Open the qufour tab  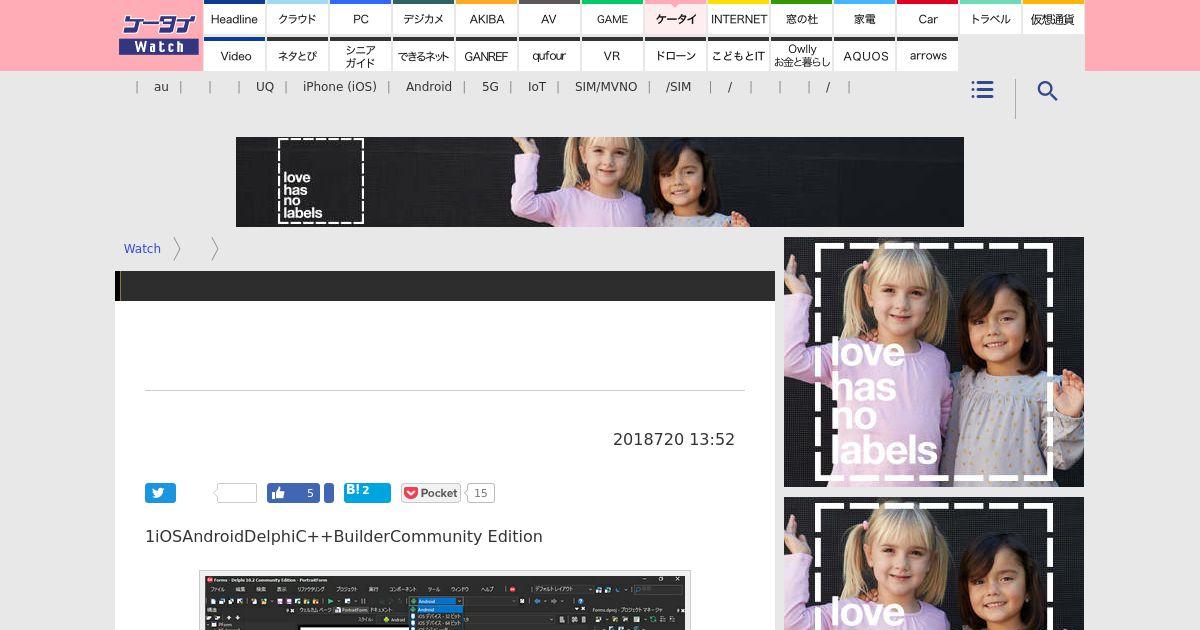pyautogui.click(x=549, y=55)
